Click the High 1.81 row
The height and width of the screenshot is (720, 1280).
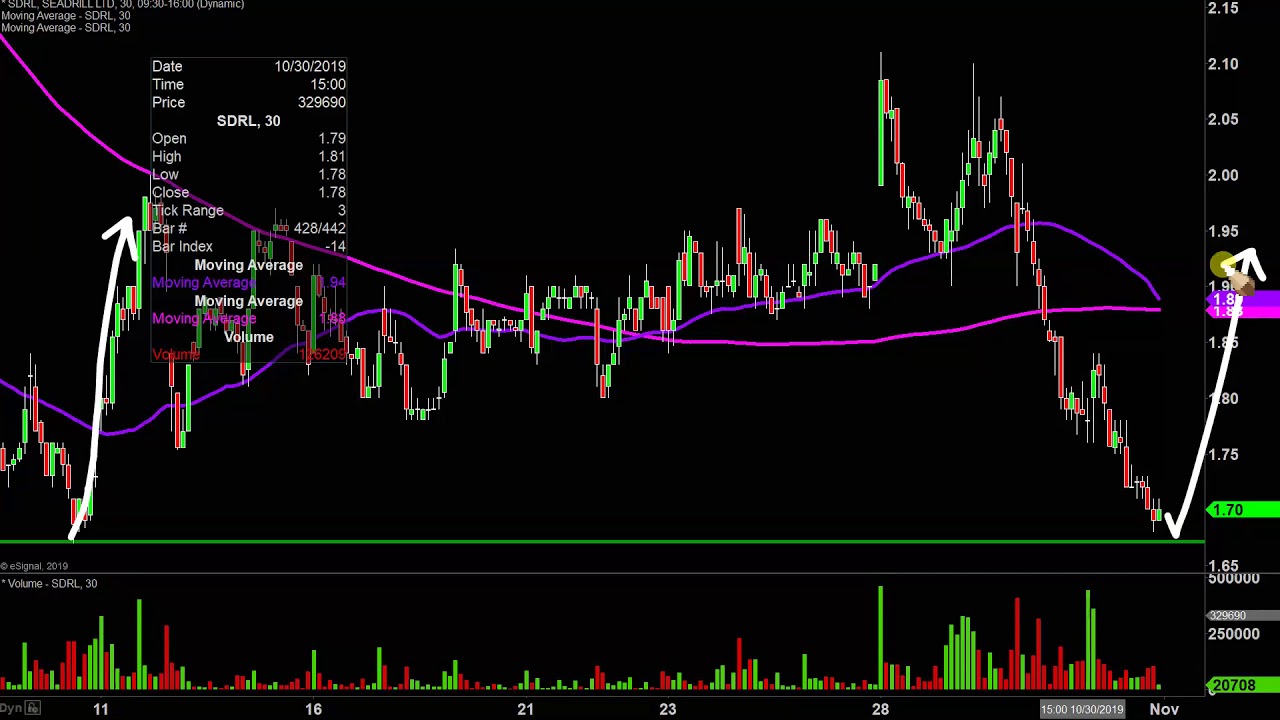pos(248,156)
